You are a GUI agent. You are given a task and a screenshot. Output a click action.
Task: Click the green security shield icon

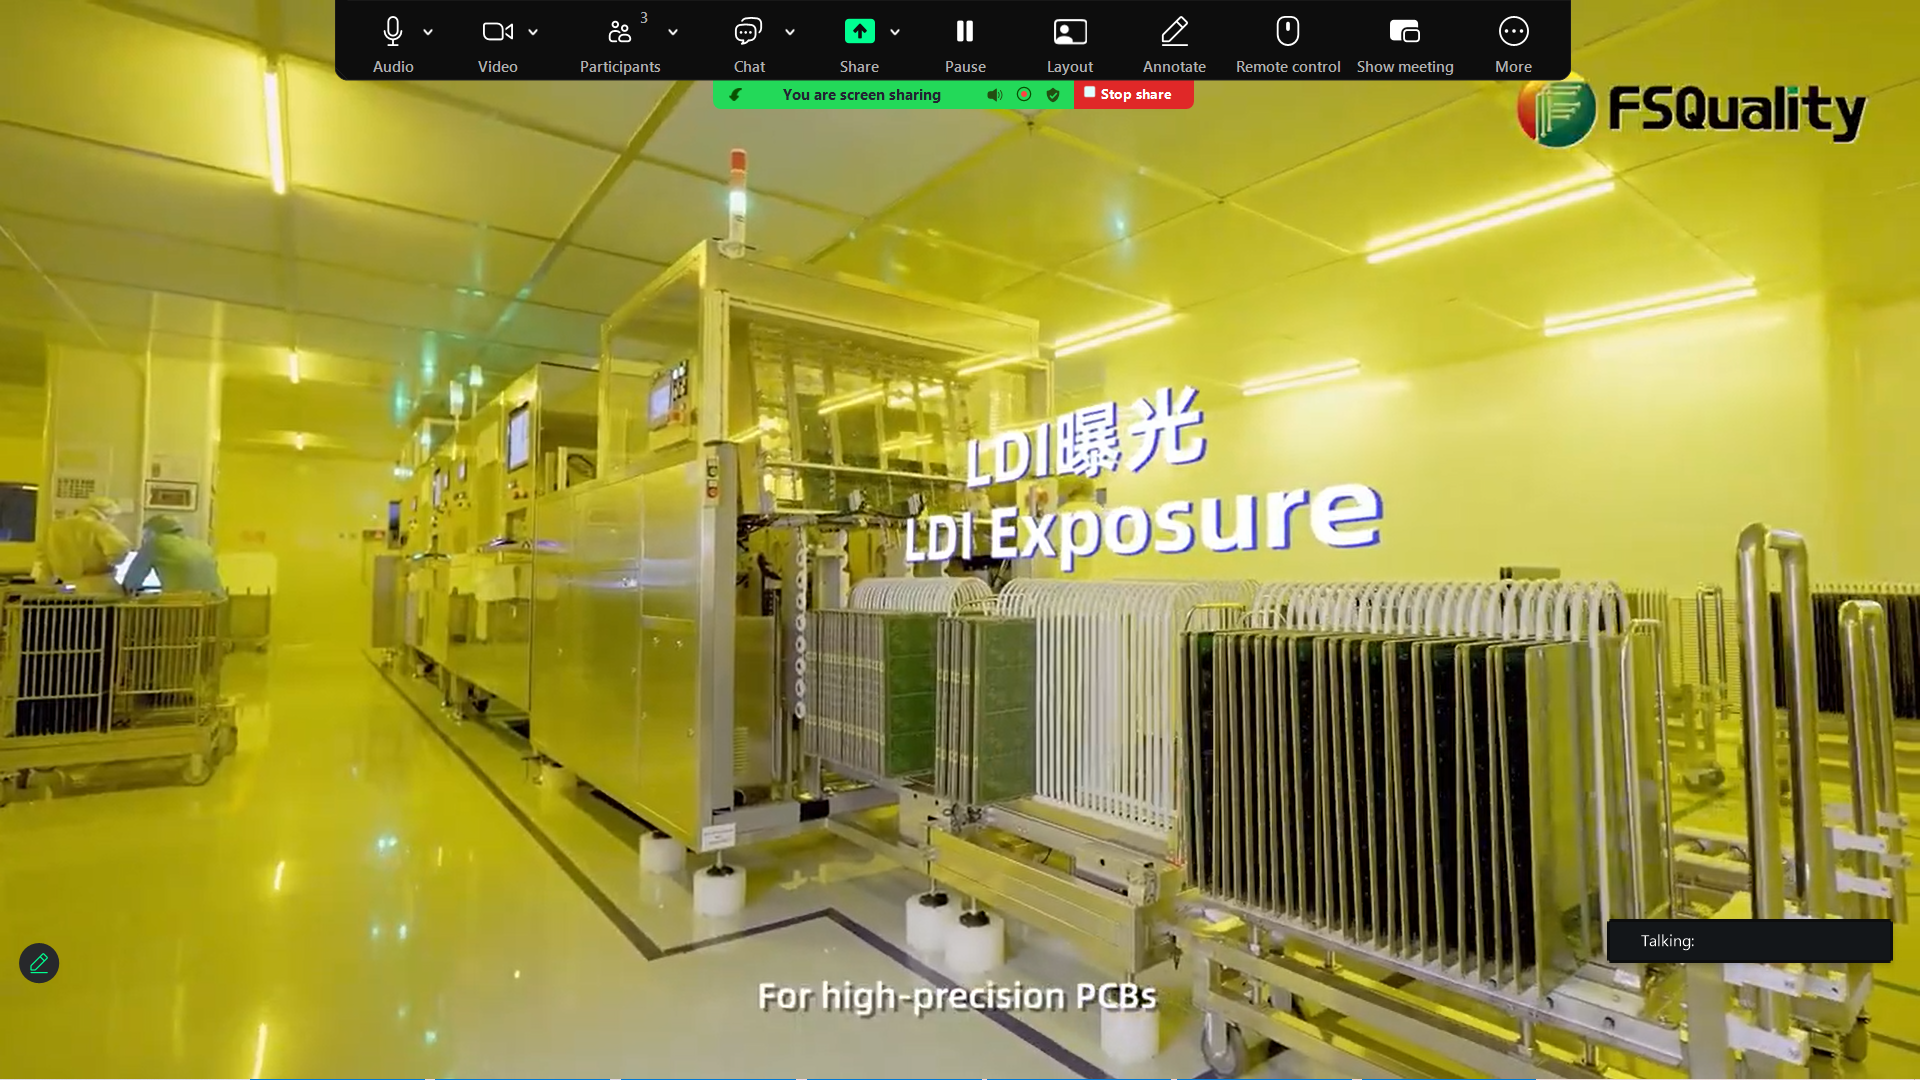(1053, 95)
